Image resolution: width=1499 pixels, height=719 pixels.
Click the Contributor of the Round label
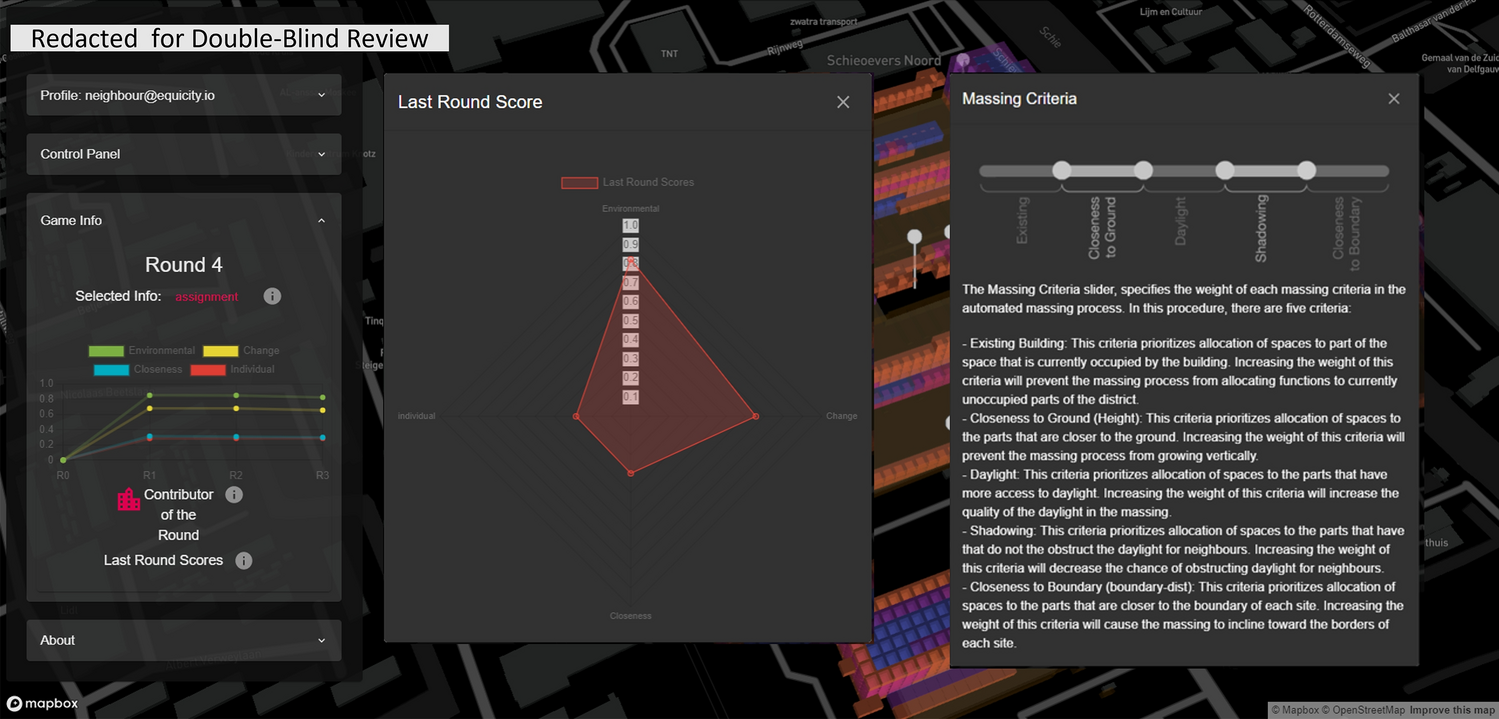coord(179,515)
